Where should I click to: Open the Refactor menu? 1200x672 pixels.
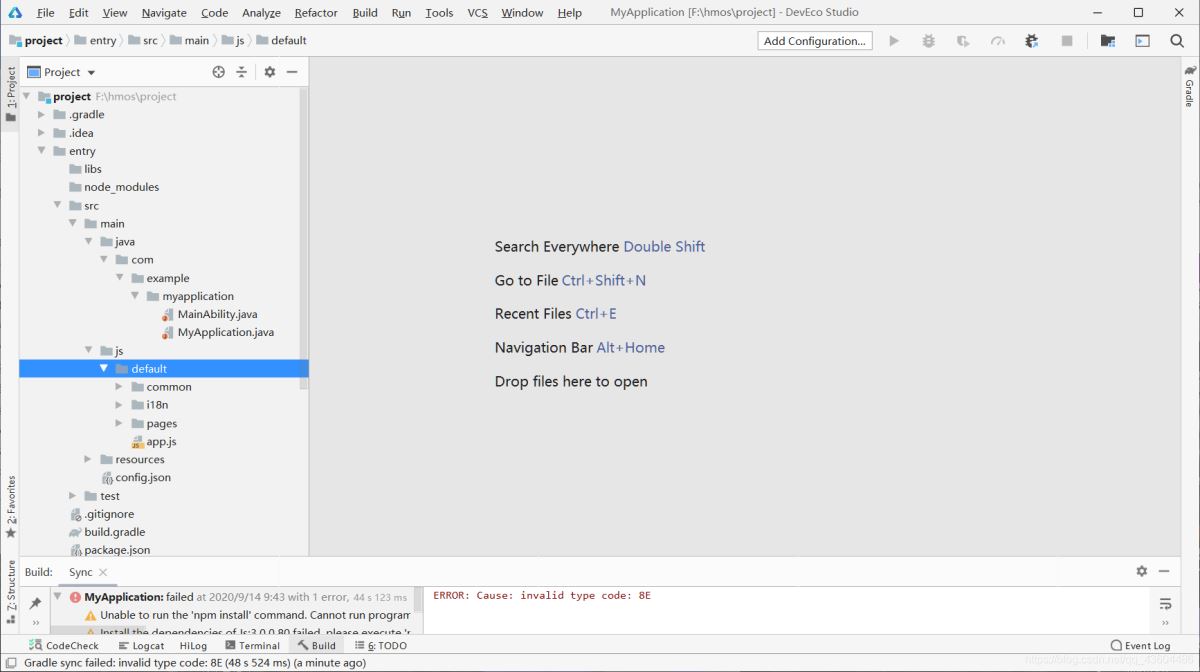pyautogui.click(x=315, y=13)
